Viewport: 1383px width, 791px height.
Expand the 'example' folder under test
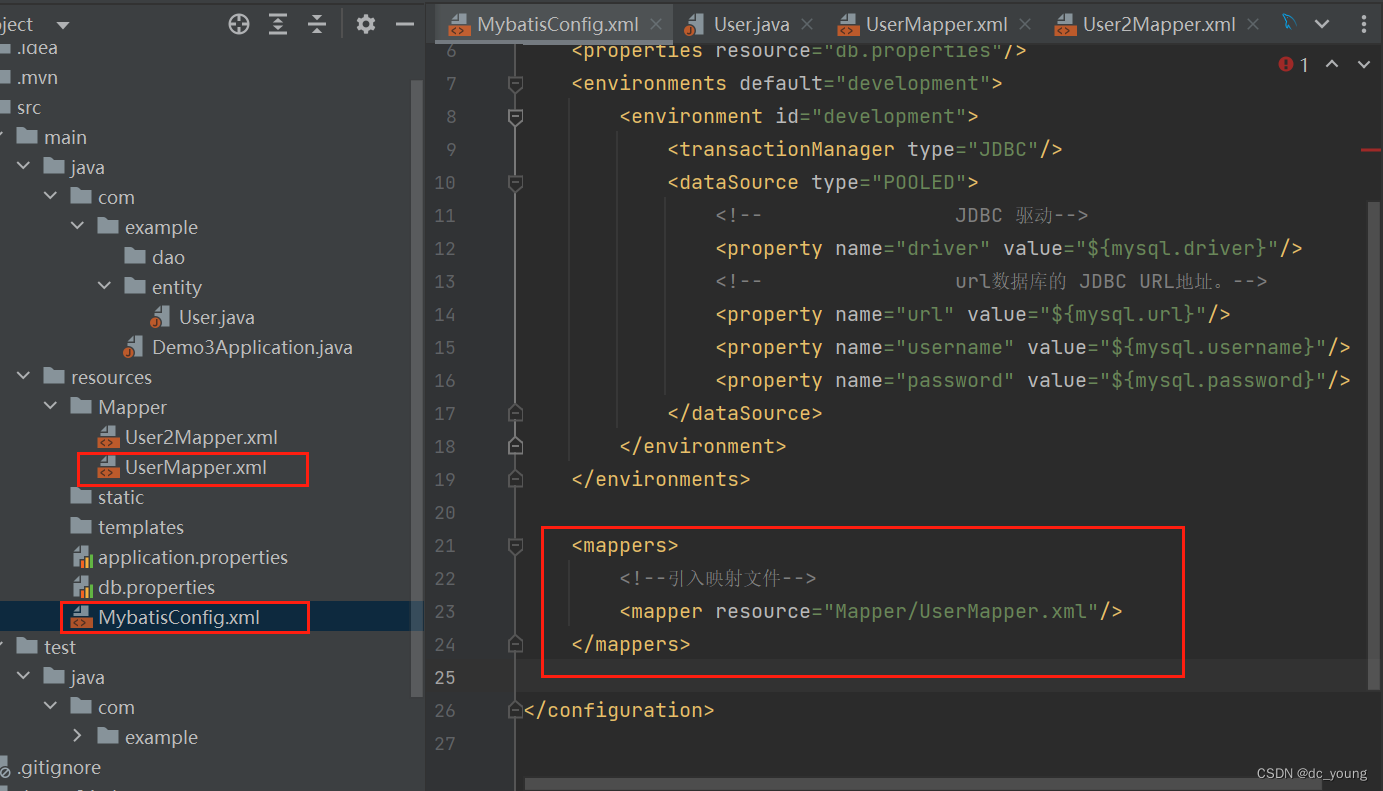[x=79, y=736]
